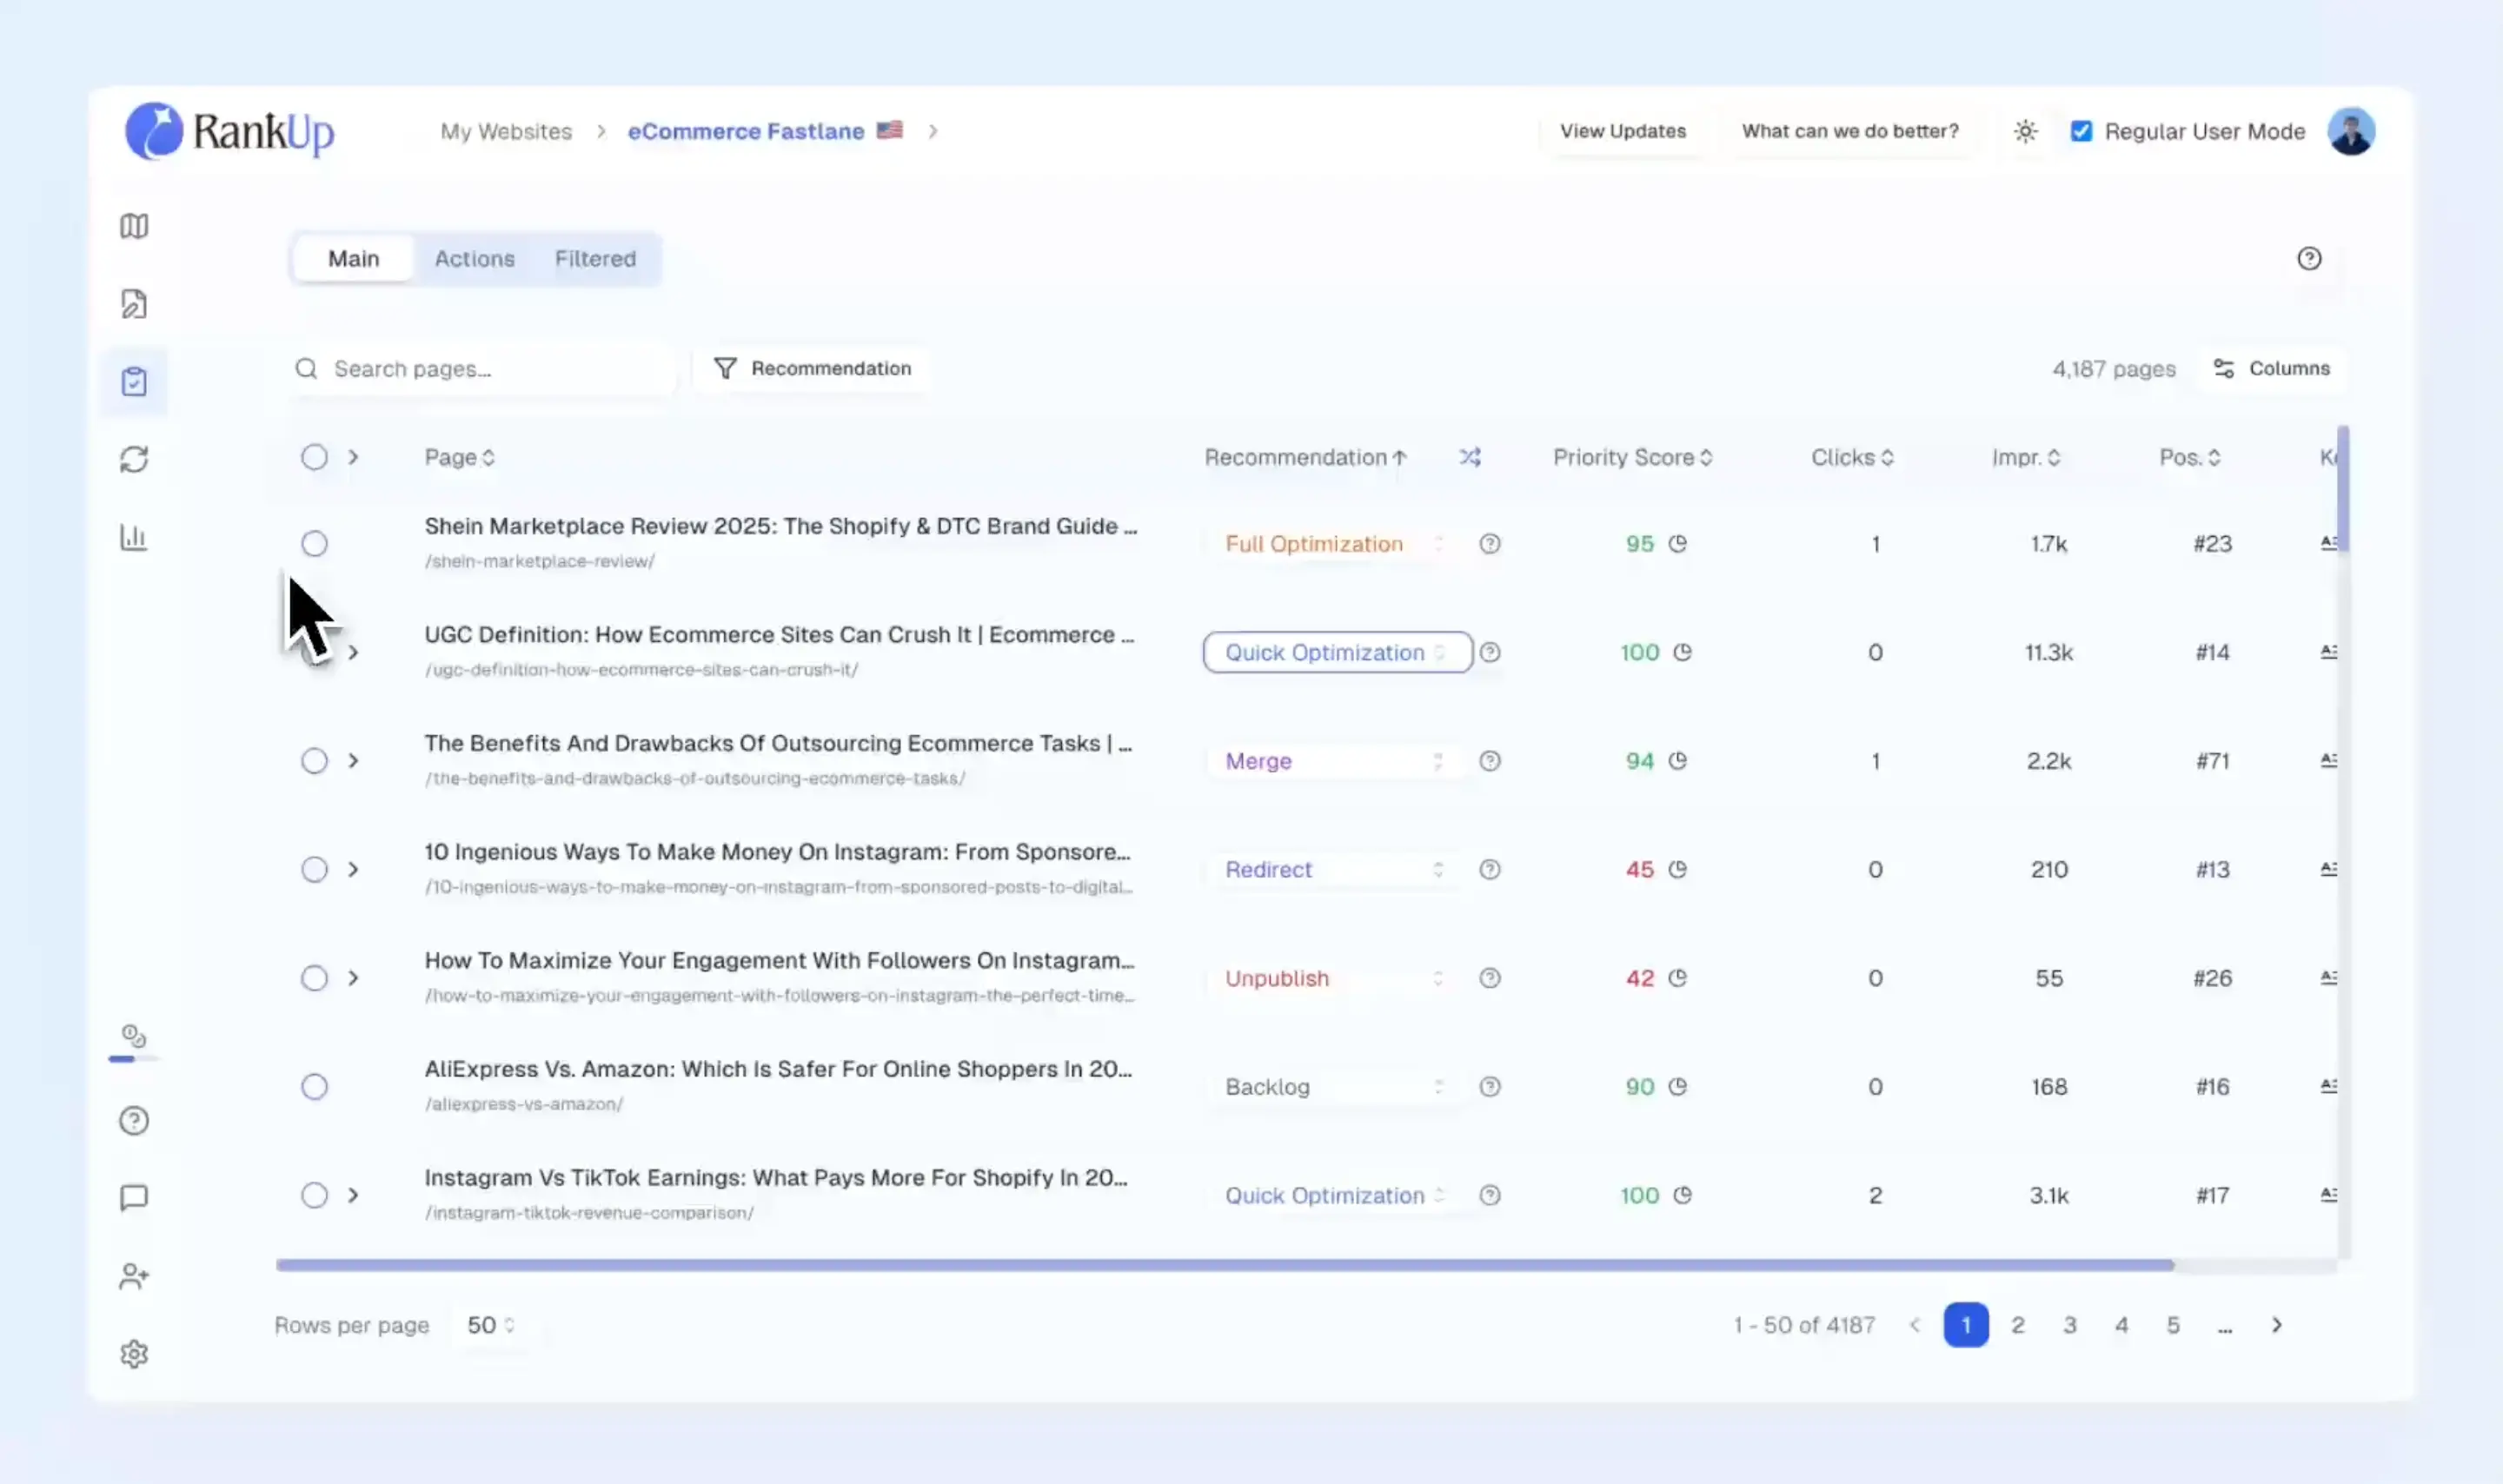Select the AliExpress Vs. Amazon row radio
The height and width of the screenshot is (1484, 2503).
(314, 1086)
